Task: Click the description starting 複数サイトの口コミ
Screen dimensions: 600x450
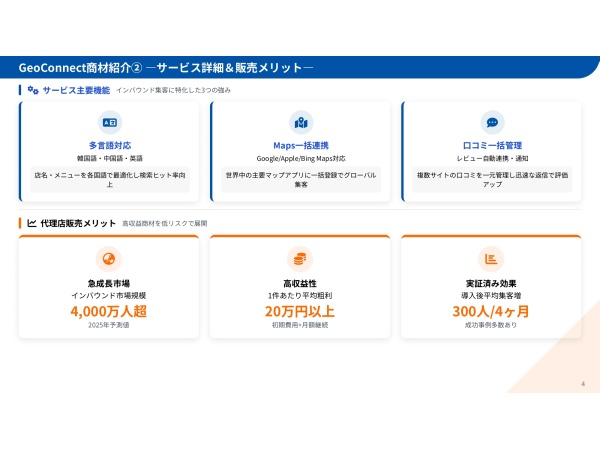Action: pos(492,179)
